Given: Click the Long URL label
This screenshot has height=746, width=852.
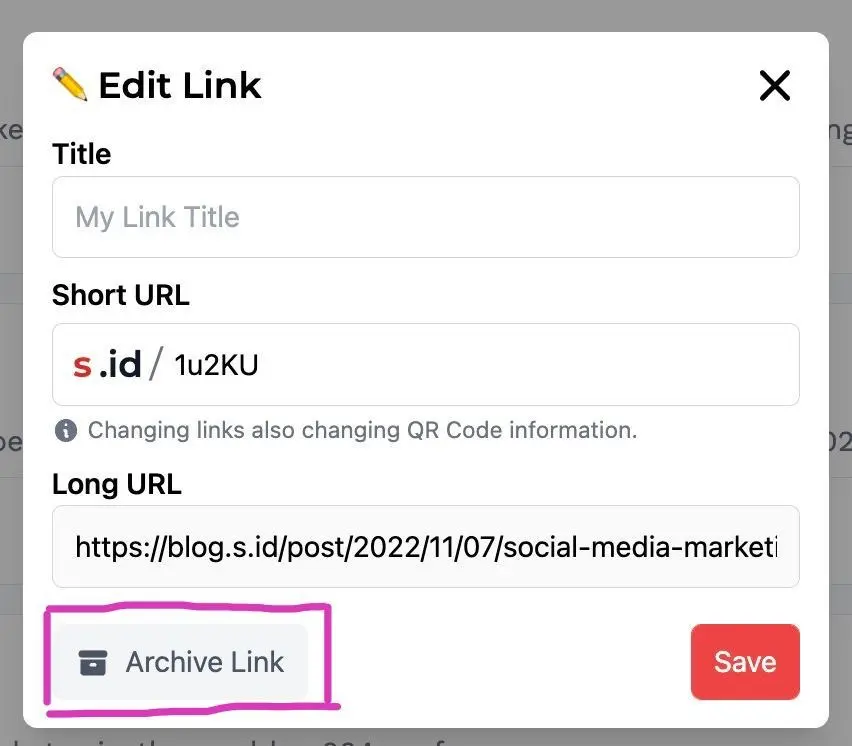Looking at the screenshot, I should (117, 485).
